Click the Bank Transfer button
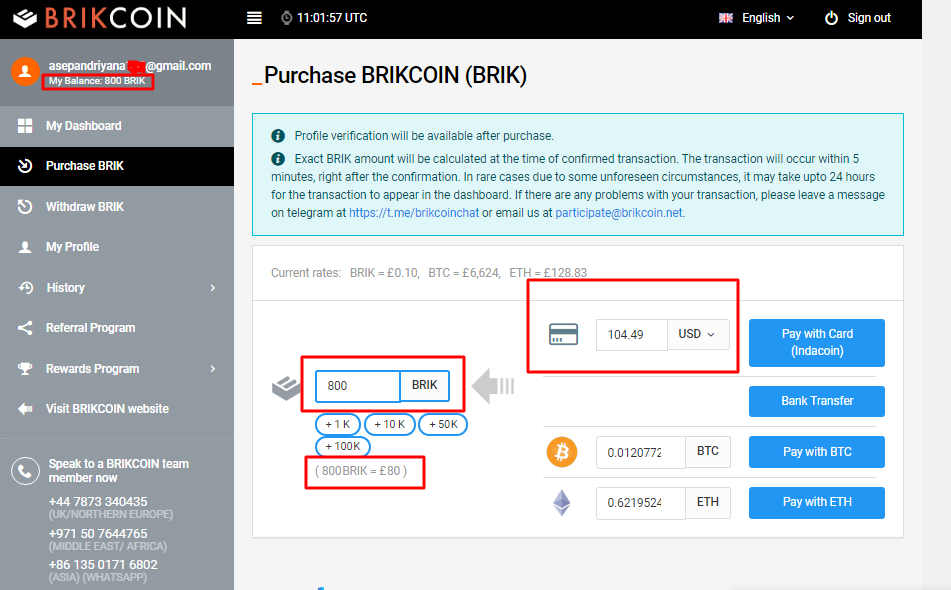Screen dimensions: 951x590 pyautogui.click(x=816, y=401)
